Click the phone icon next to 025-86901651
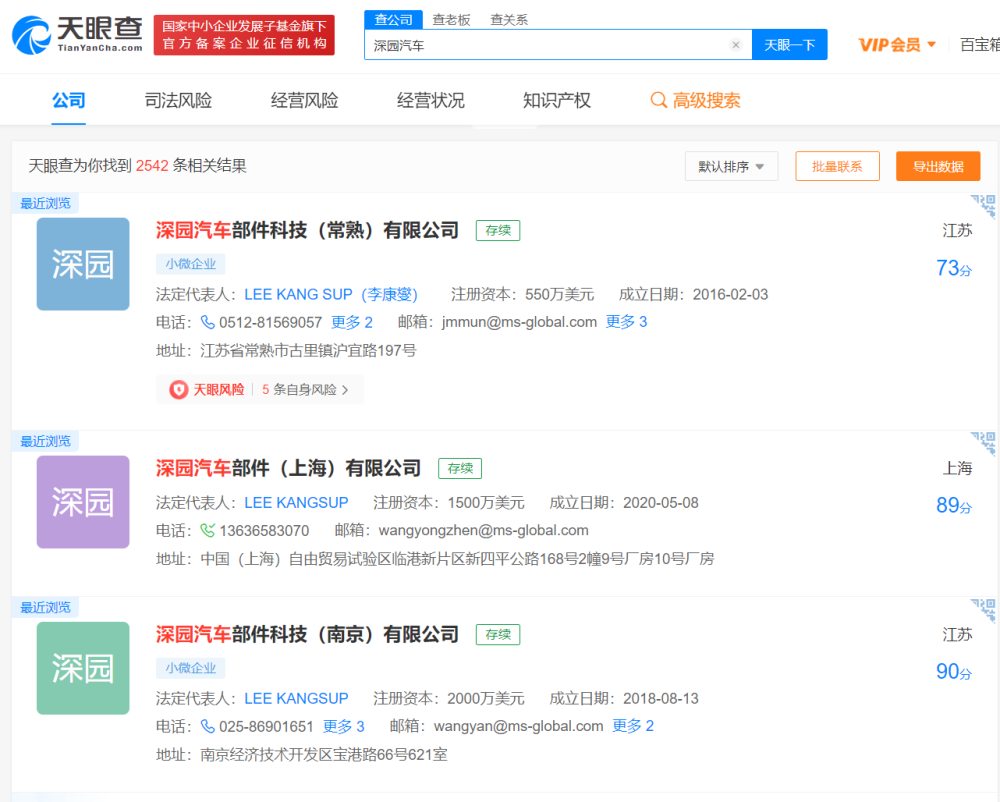This screenshot has width=1000, height=802. coord(207,726)
